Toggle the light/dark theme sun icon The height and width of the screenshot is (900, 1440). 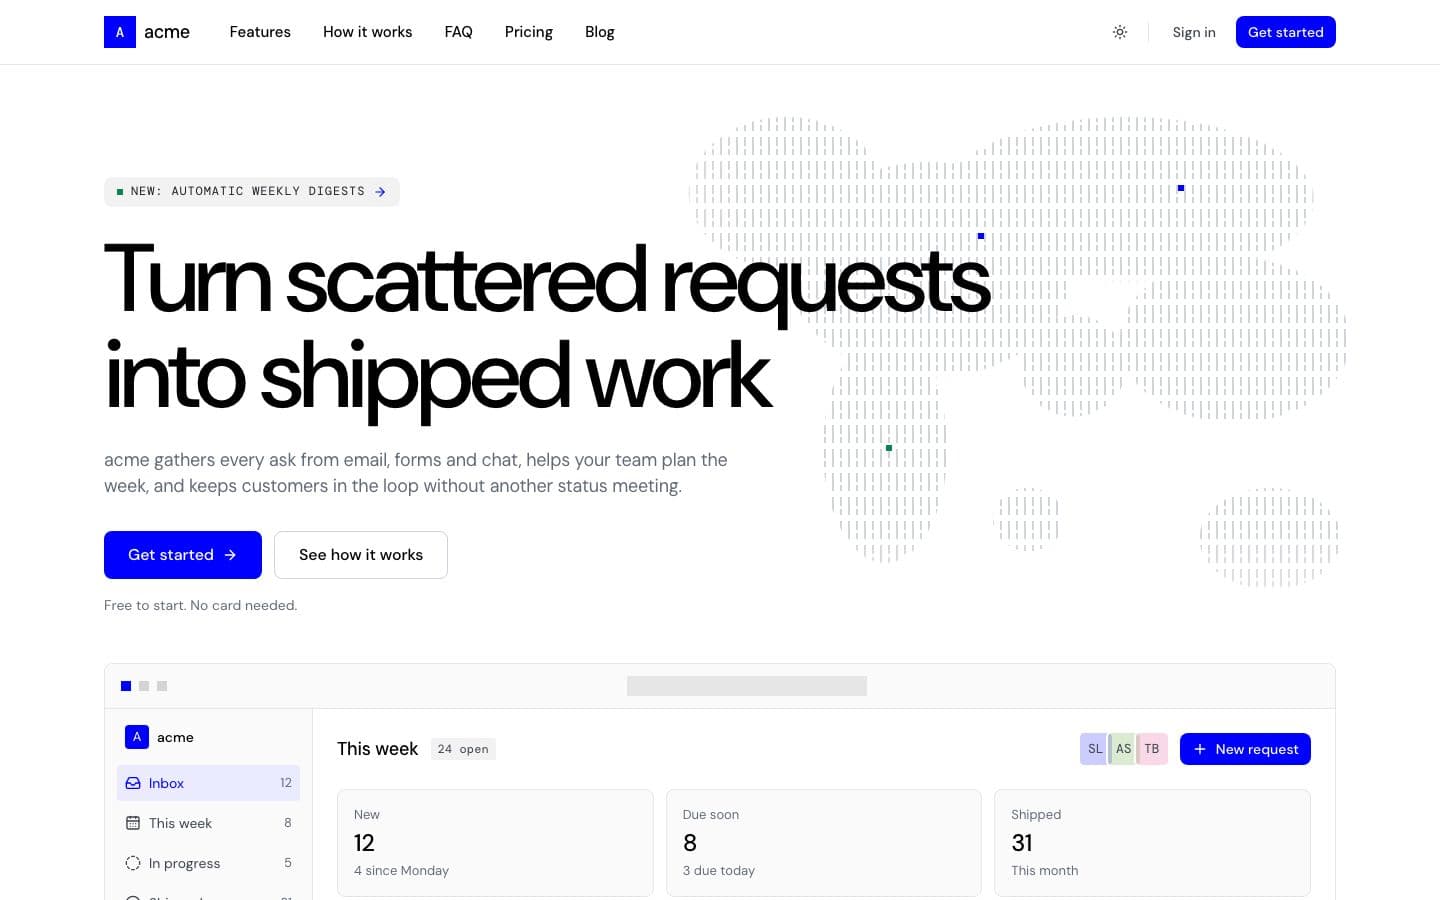click(x=1120, y=32)
